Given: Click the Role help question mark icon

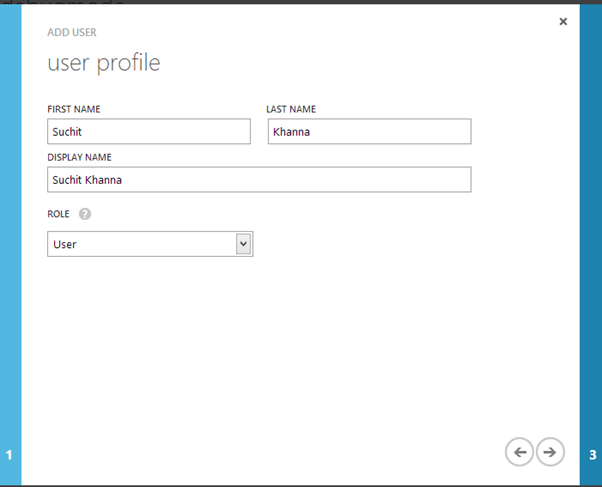Looking at the screenshot, I should click(85, 214).
